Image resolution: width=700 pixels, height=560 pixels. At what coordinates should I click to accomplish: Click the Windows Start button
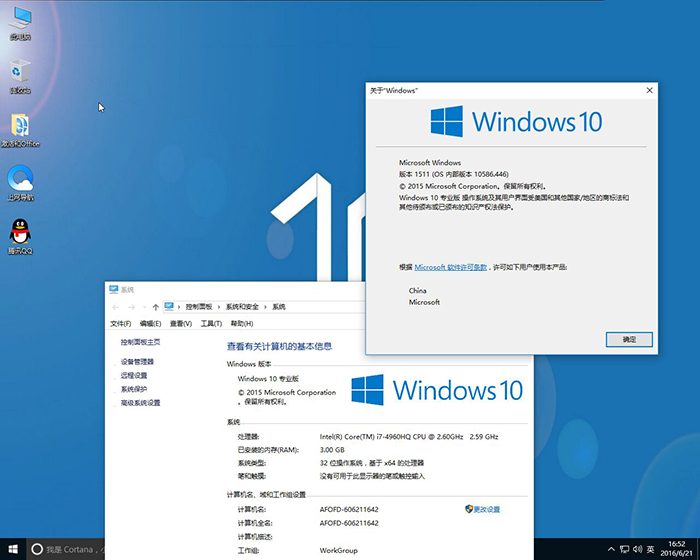click(11, 549)
